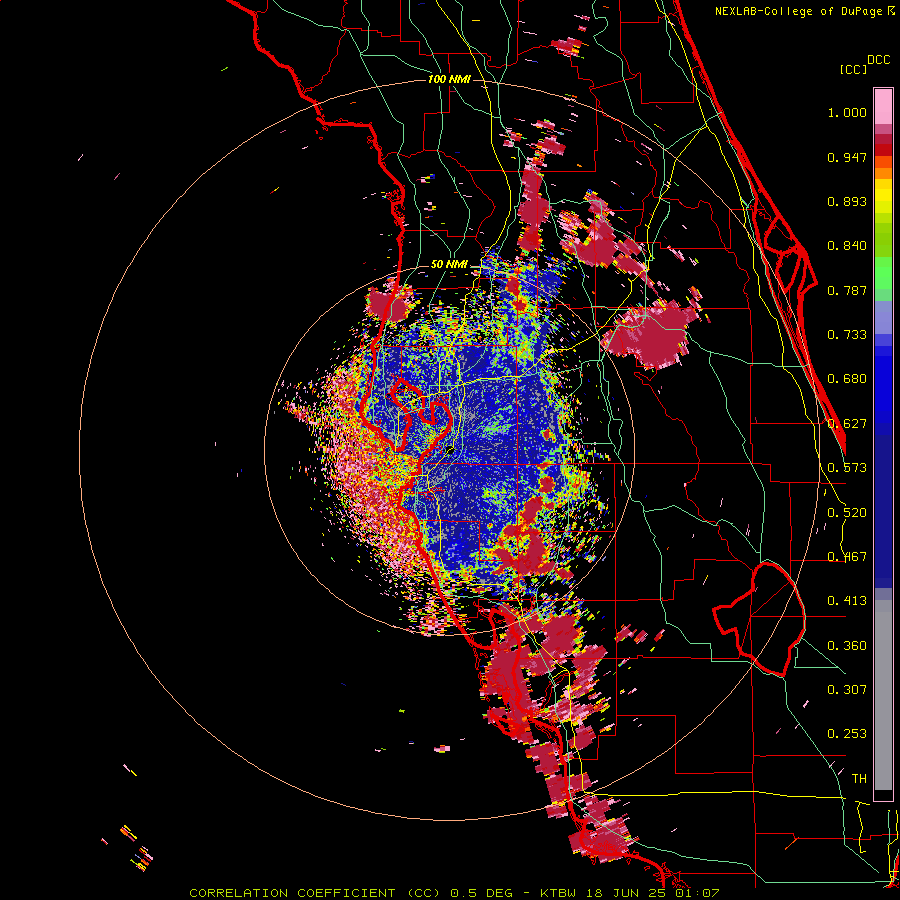
Task: Click the 0.893 scale value
Action: (x=847, y=201)
